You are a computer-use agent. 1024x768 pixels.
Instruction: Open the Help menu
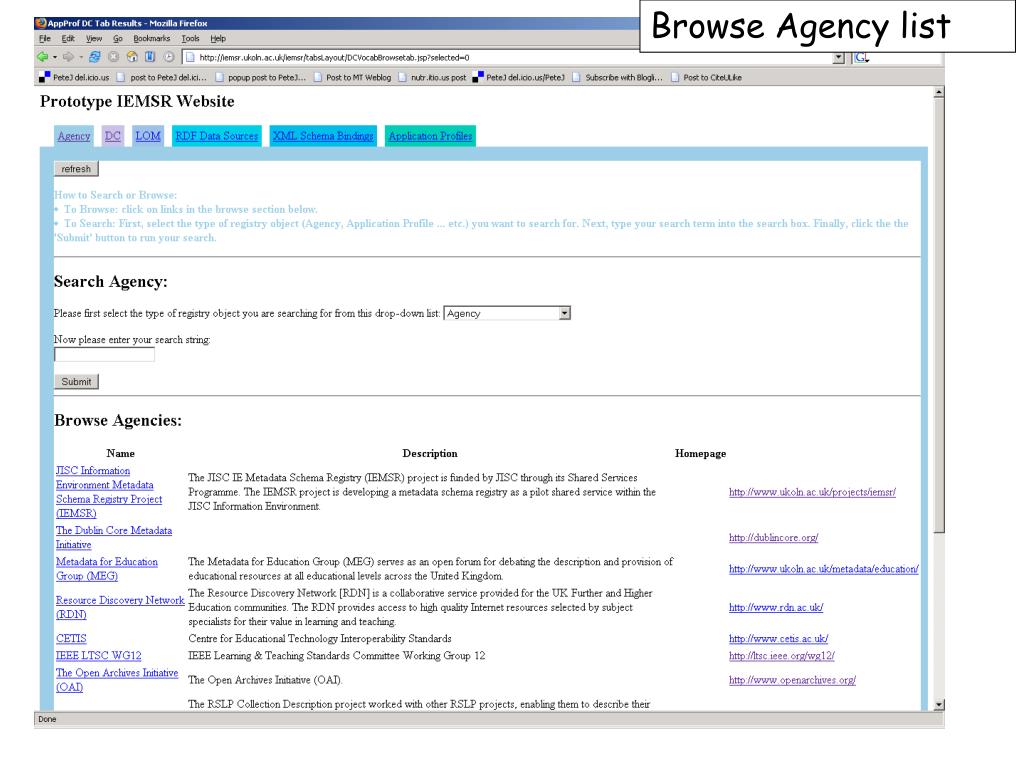(x=217, y=39)
